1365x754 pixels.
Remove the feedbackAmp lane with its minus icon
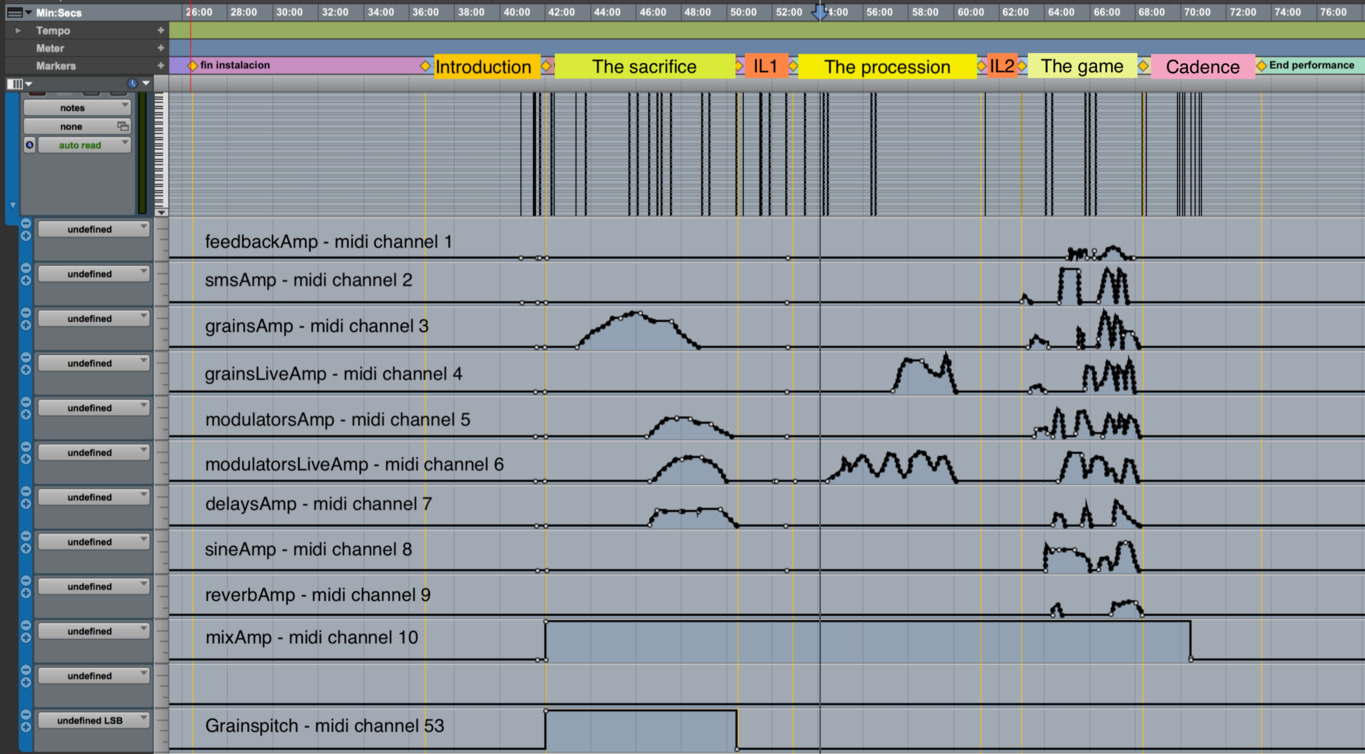click(26, 225)
